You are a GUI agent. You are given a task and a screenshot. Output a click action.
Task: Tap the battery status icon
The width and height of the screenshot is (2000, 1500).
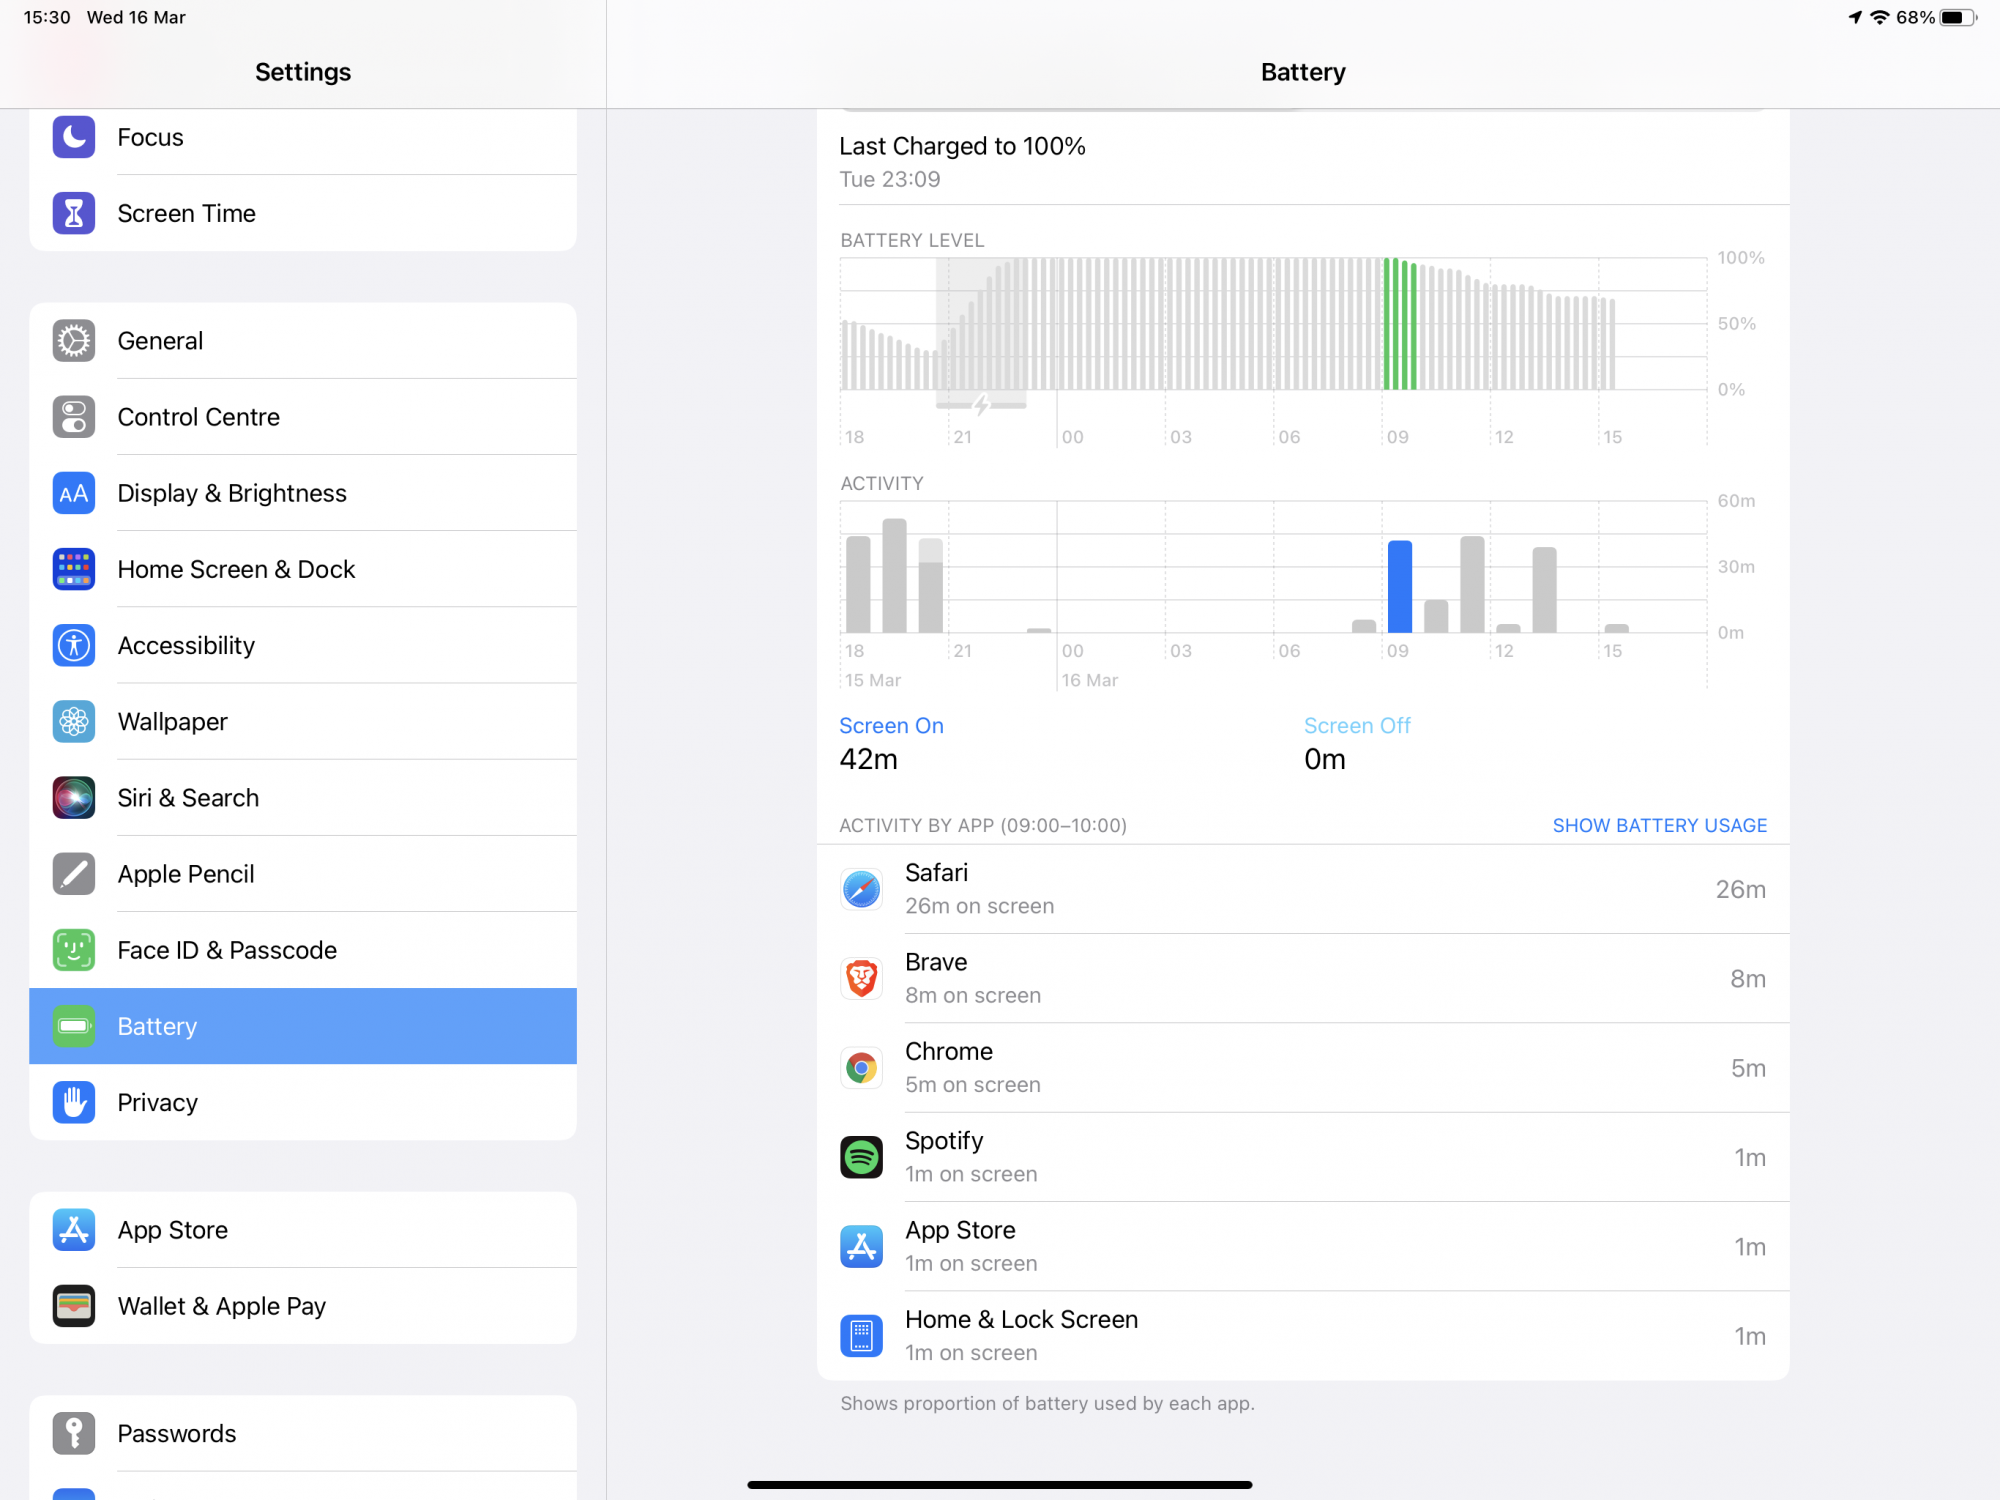(1957, 18)
